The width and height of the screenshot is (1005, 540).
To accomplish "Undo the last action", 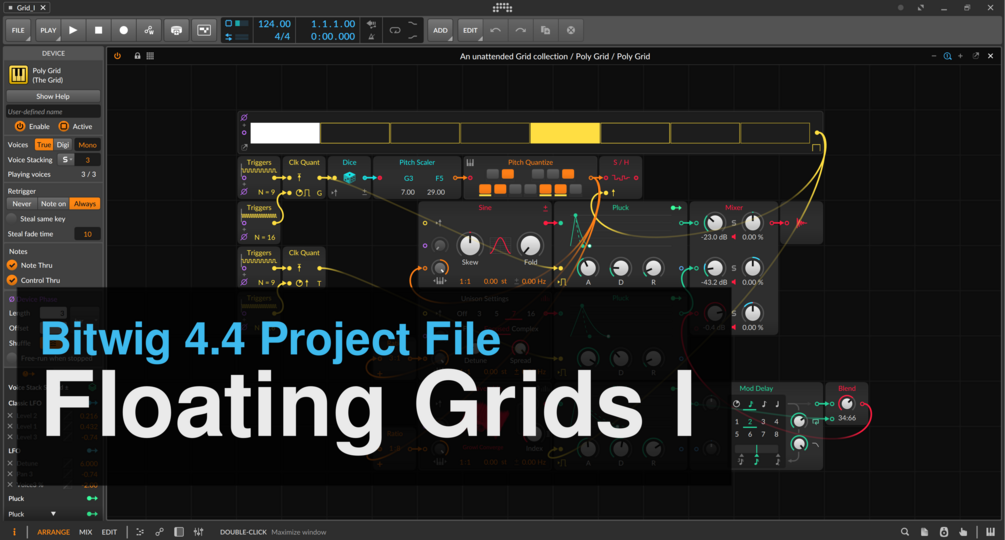I will click(495, 30).
